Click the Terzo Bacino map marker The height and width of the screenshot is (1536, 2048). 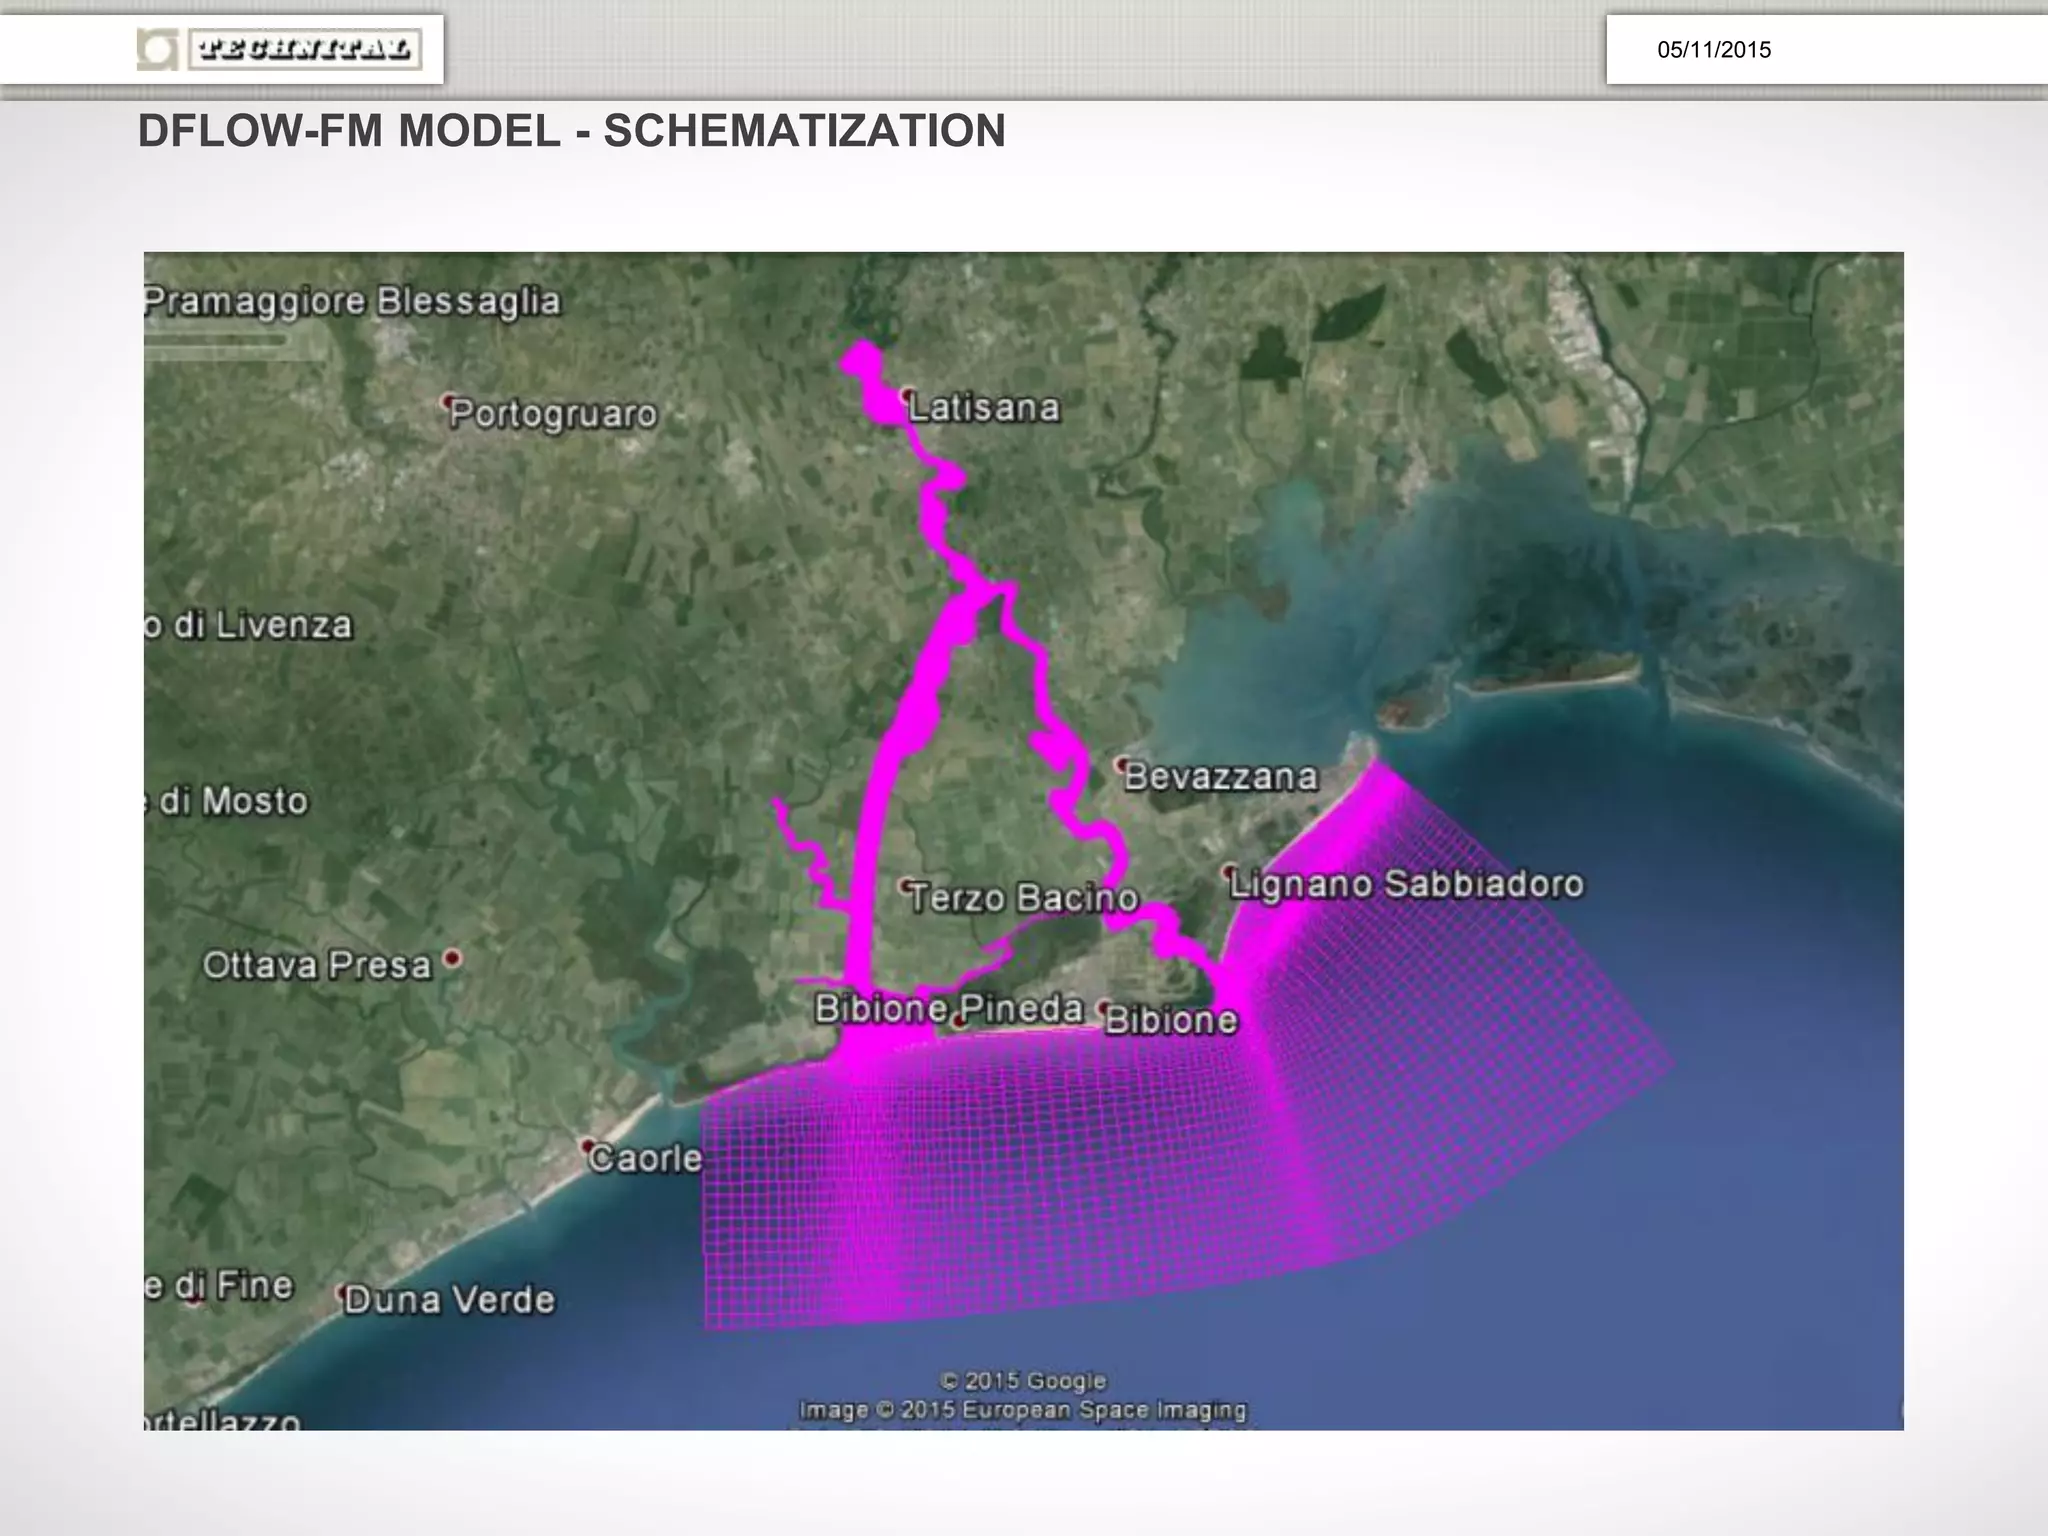pos(905,885)
